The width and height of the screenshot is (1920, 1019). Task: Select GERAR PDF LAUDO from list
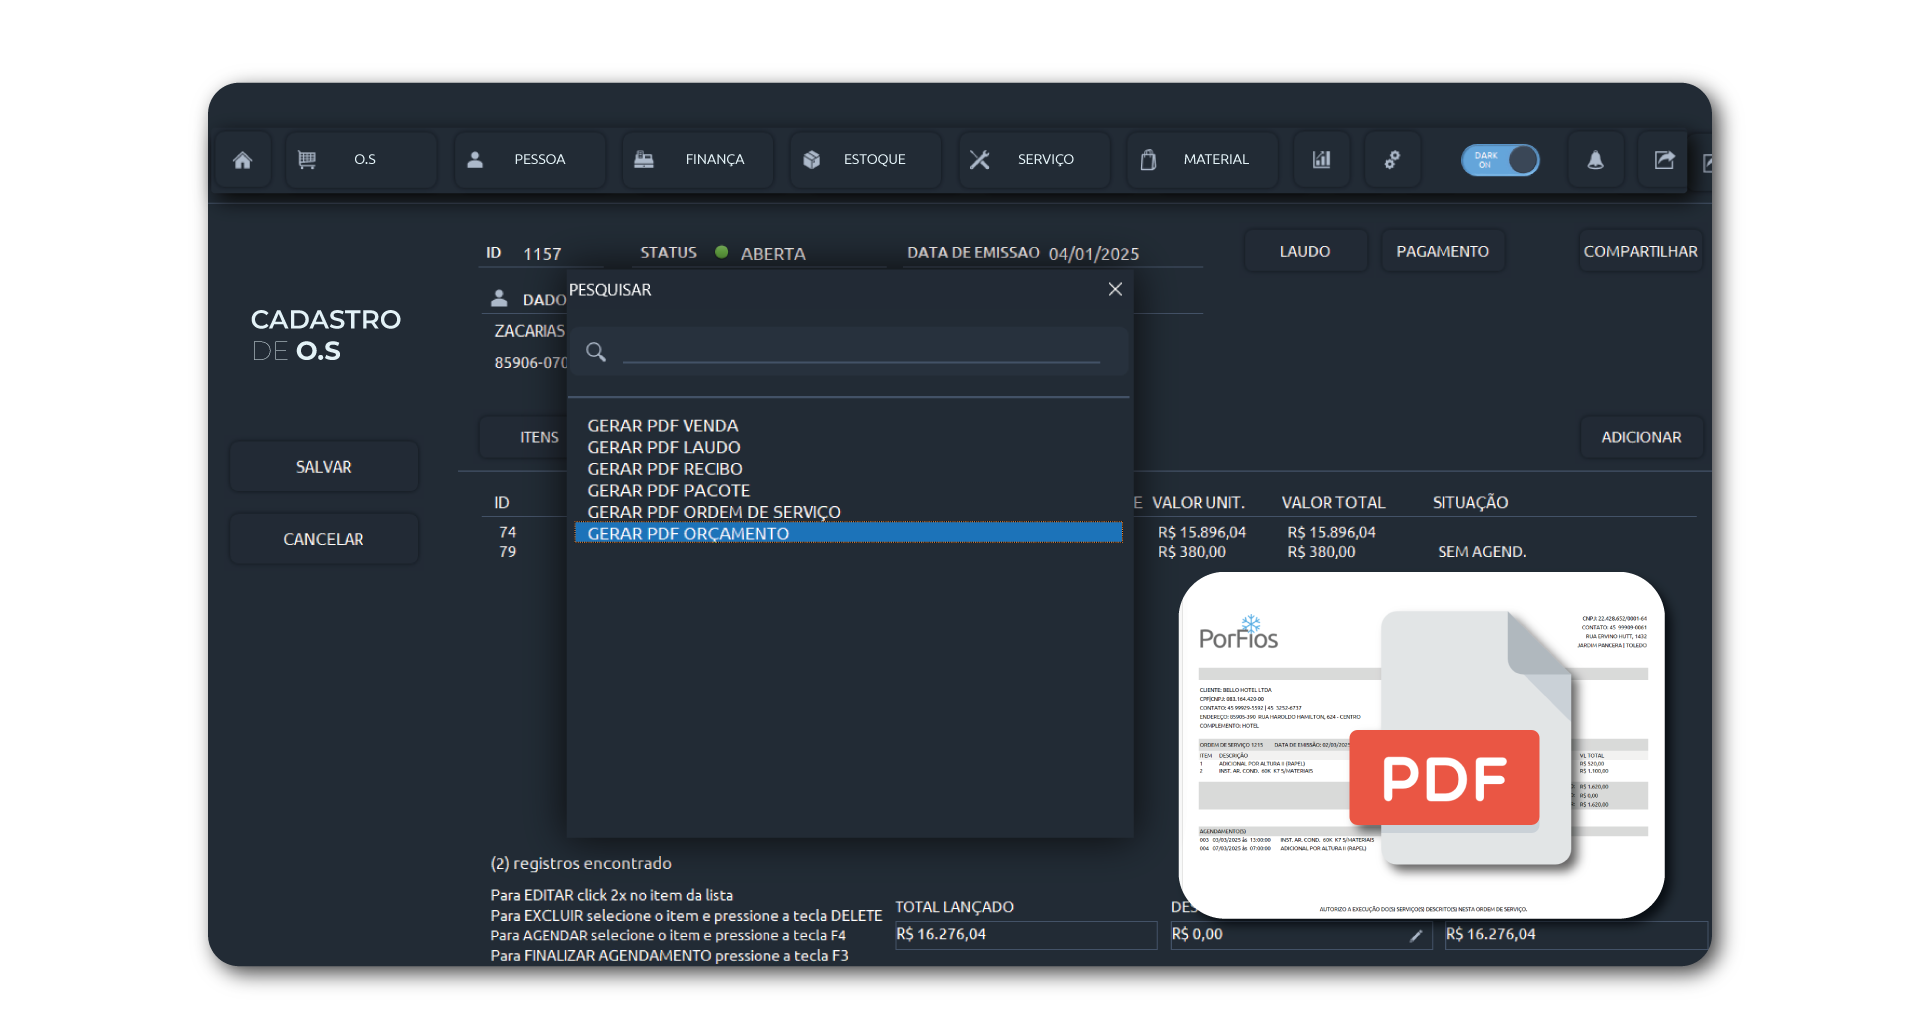point(663,448)
